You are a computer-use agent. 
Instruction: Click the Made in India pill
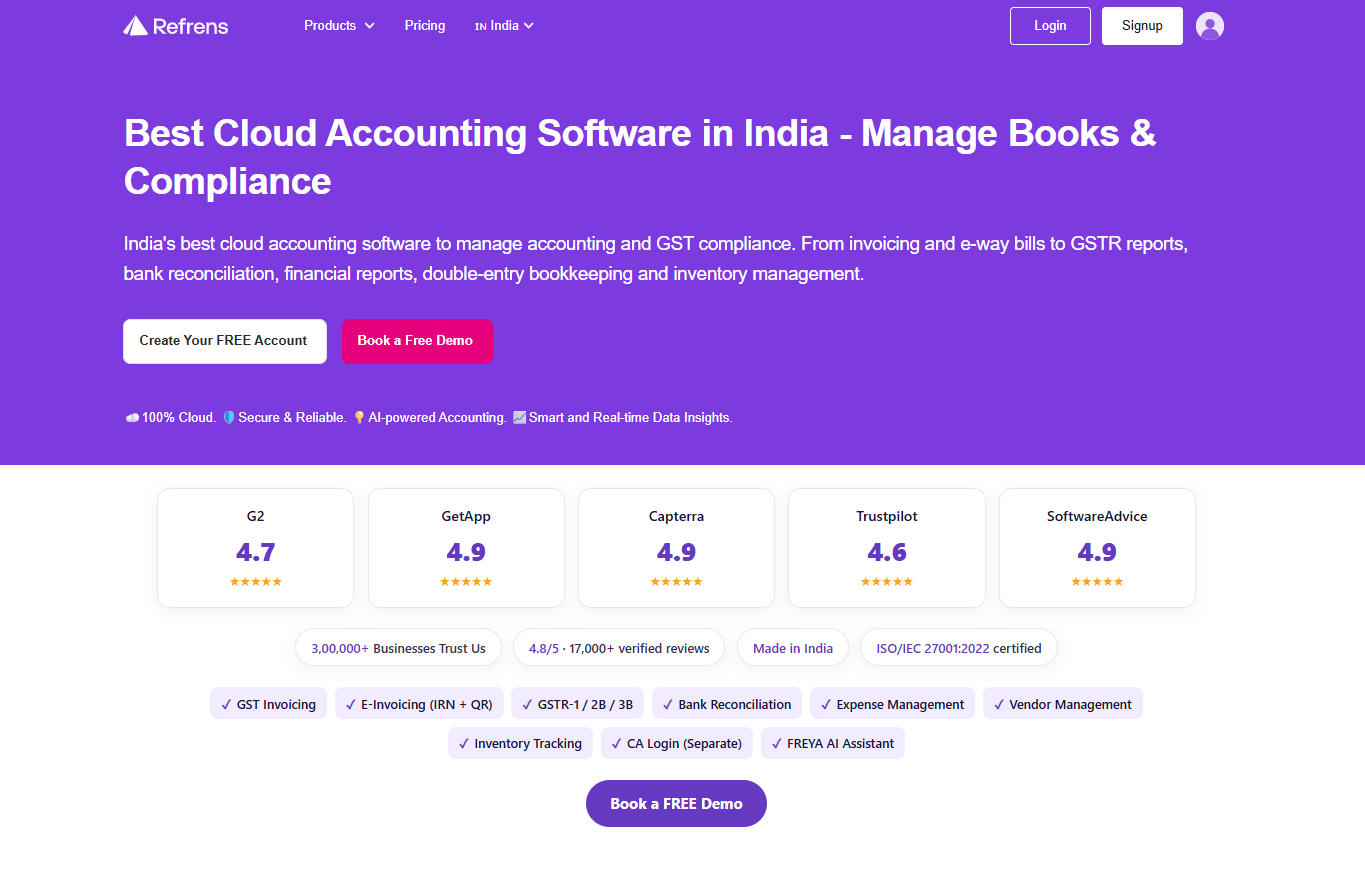pos(793,648)
